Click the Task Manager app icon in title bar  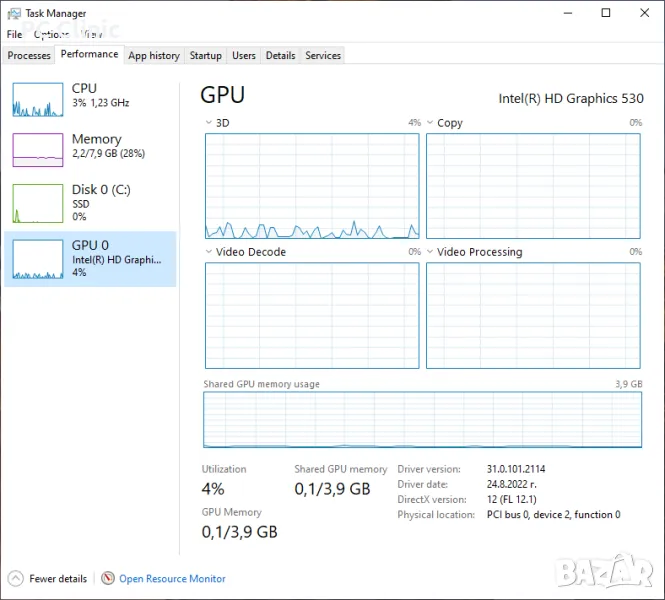coord(13,13)
